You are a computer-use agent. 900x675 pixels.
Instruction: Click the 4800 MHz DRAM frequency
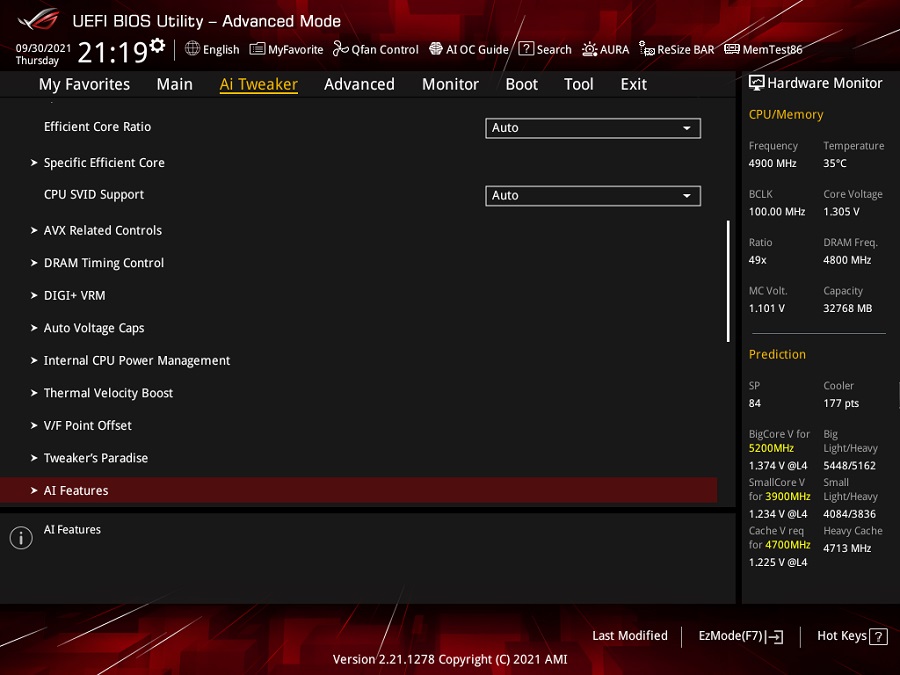click(x=847, y=260)
